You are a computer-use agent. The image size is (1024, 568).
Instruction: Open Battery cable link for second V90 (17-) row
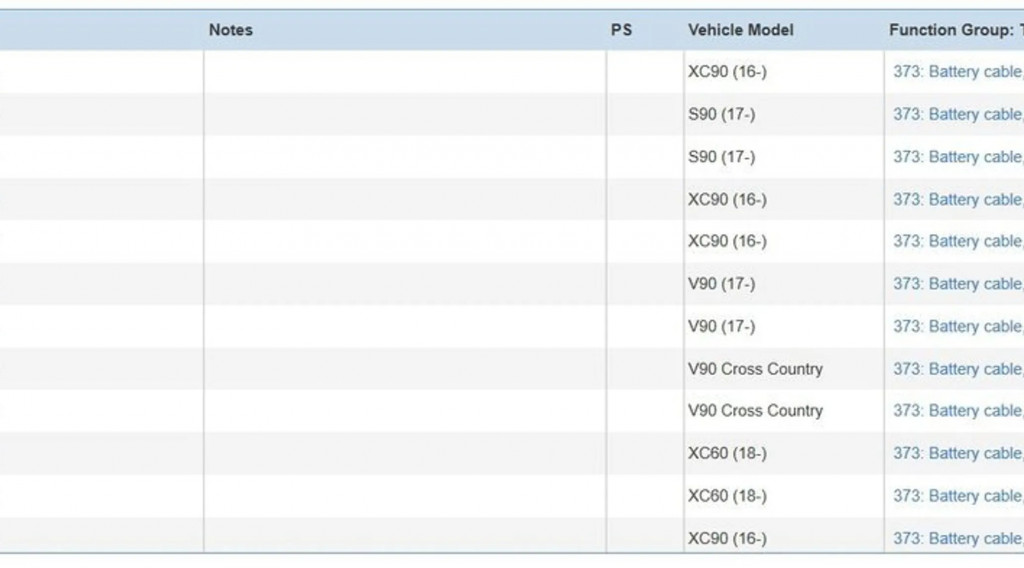click(x=957, y=326)
